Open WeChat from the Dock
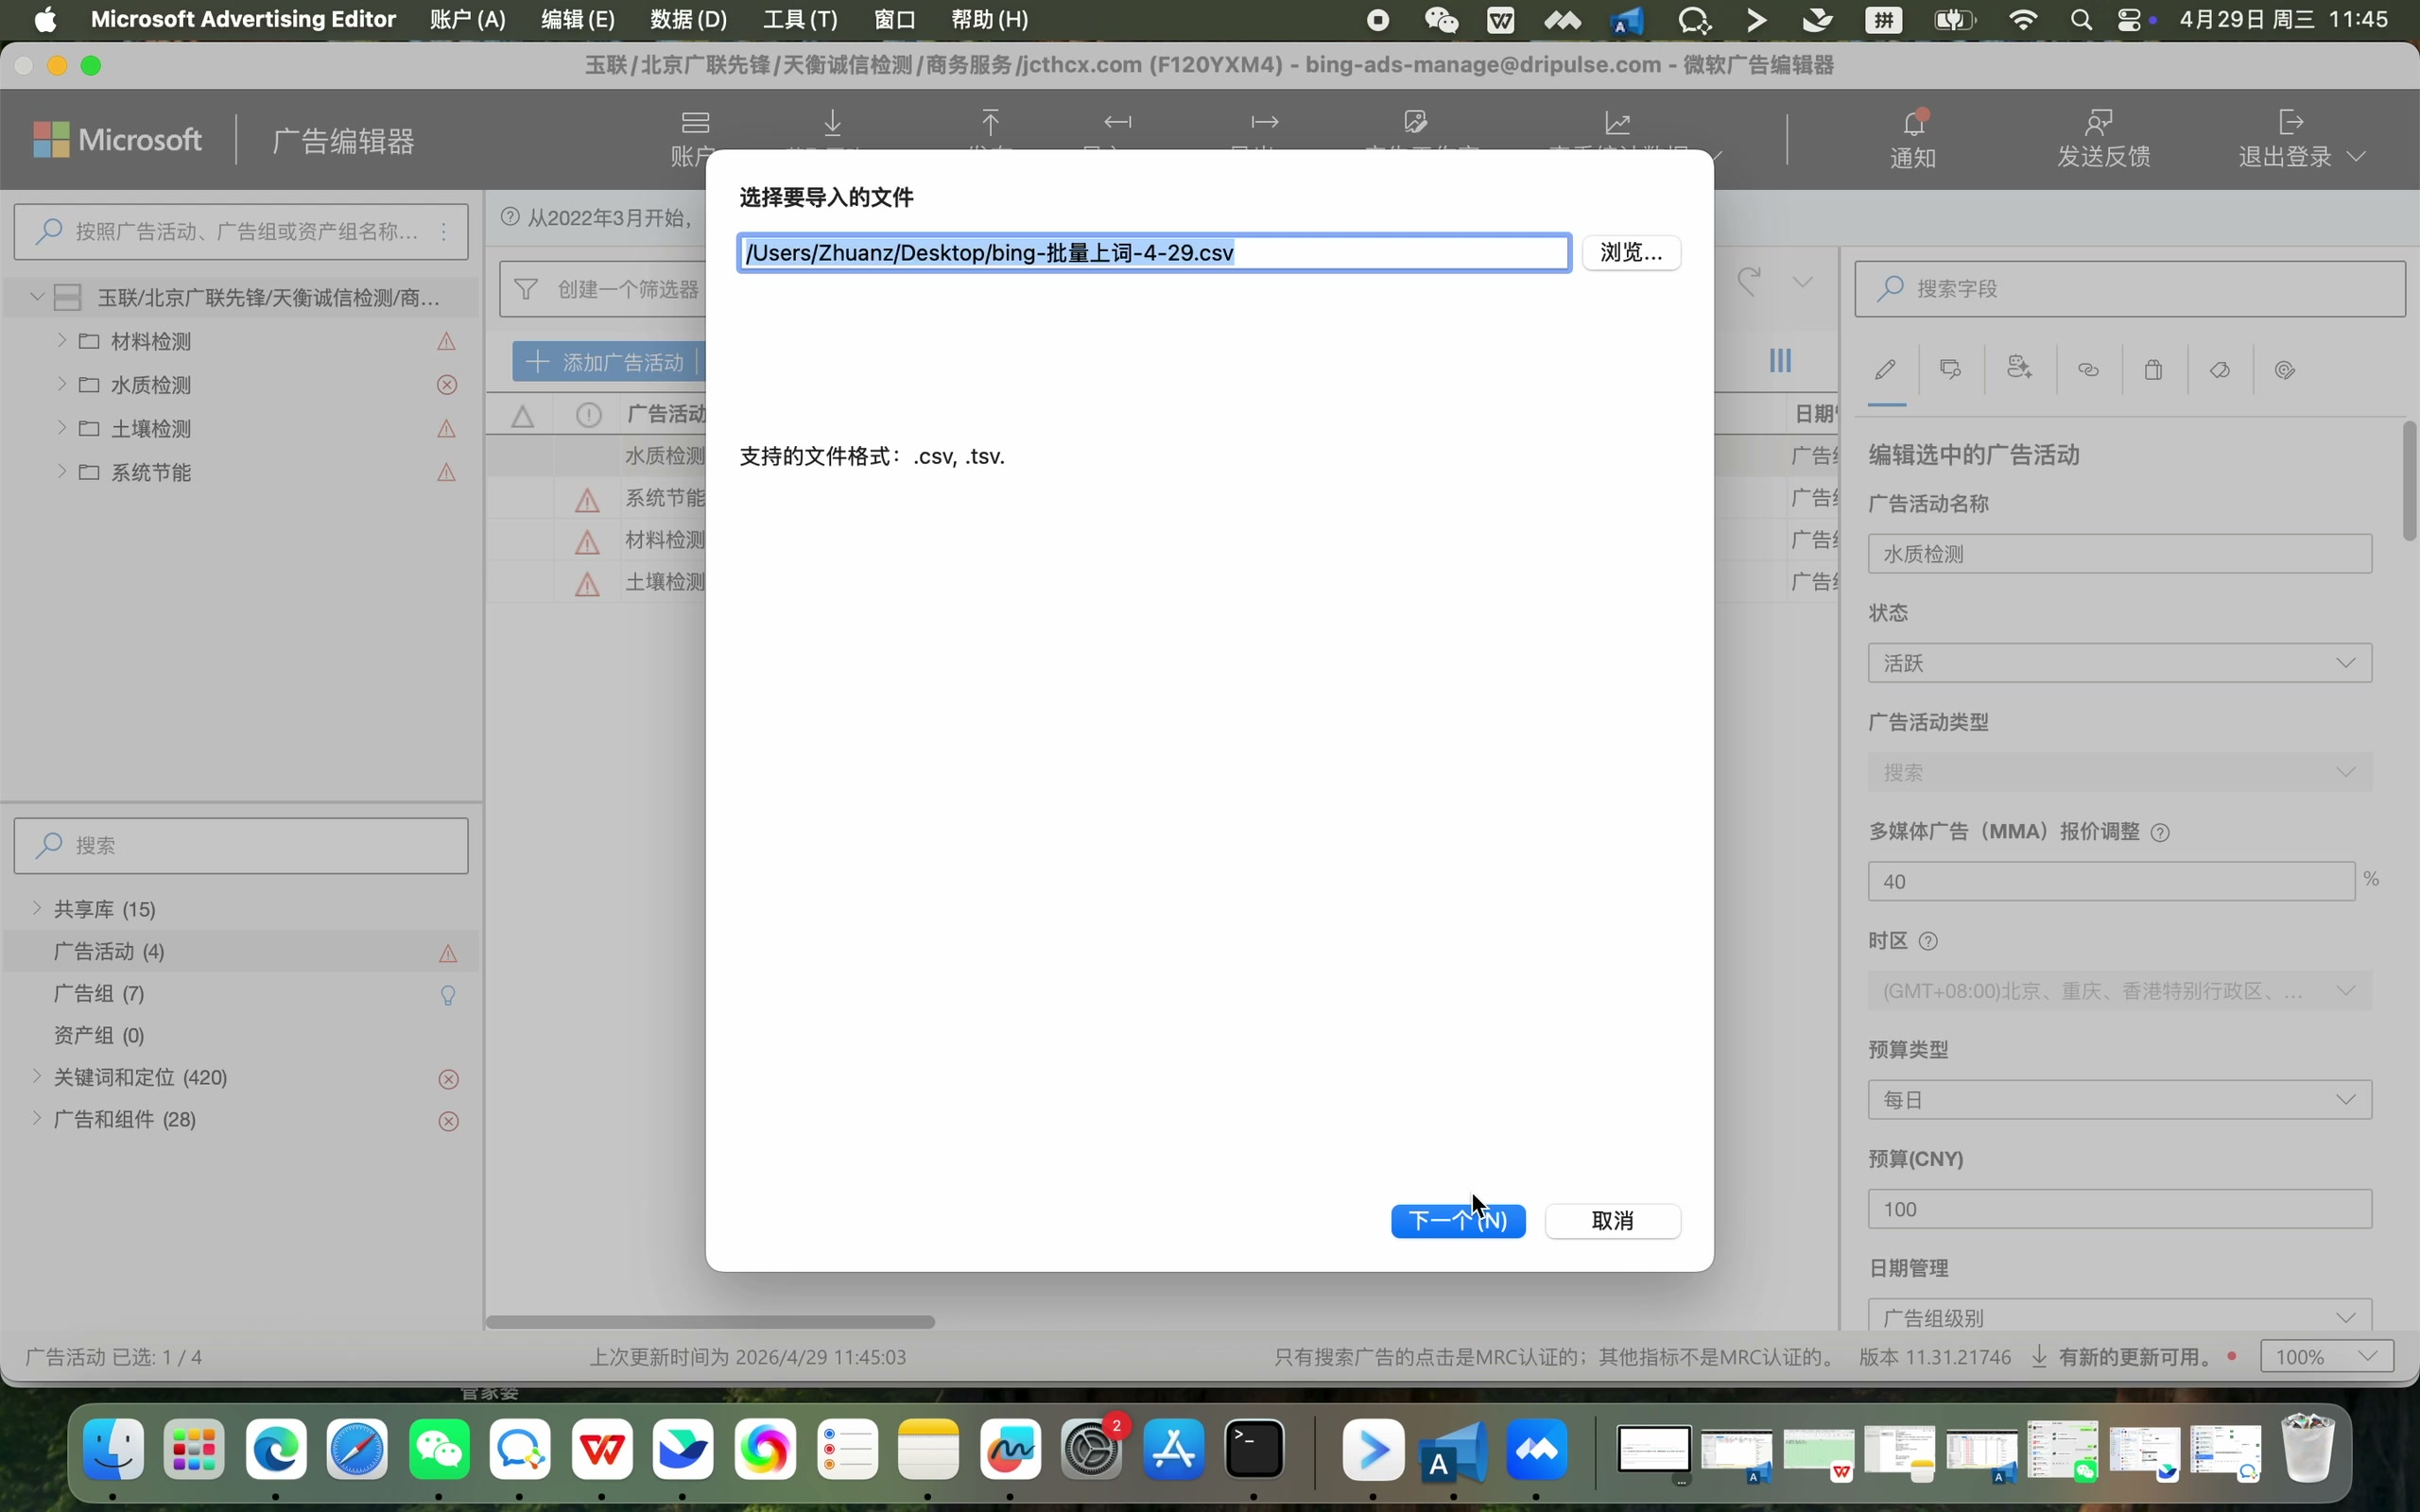 pyautogui.click(x=439, y=1449)
